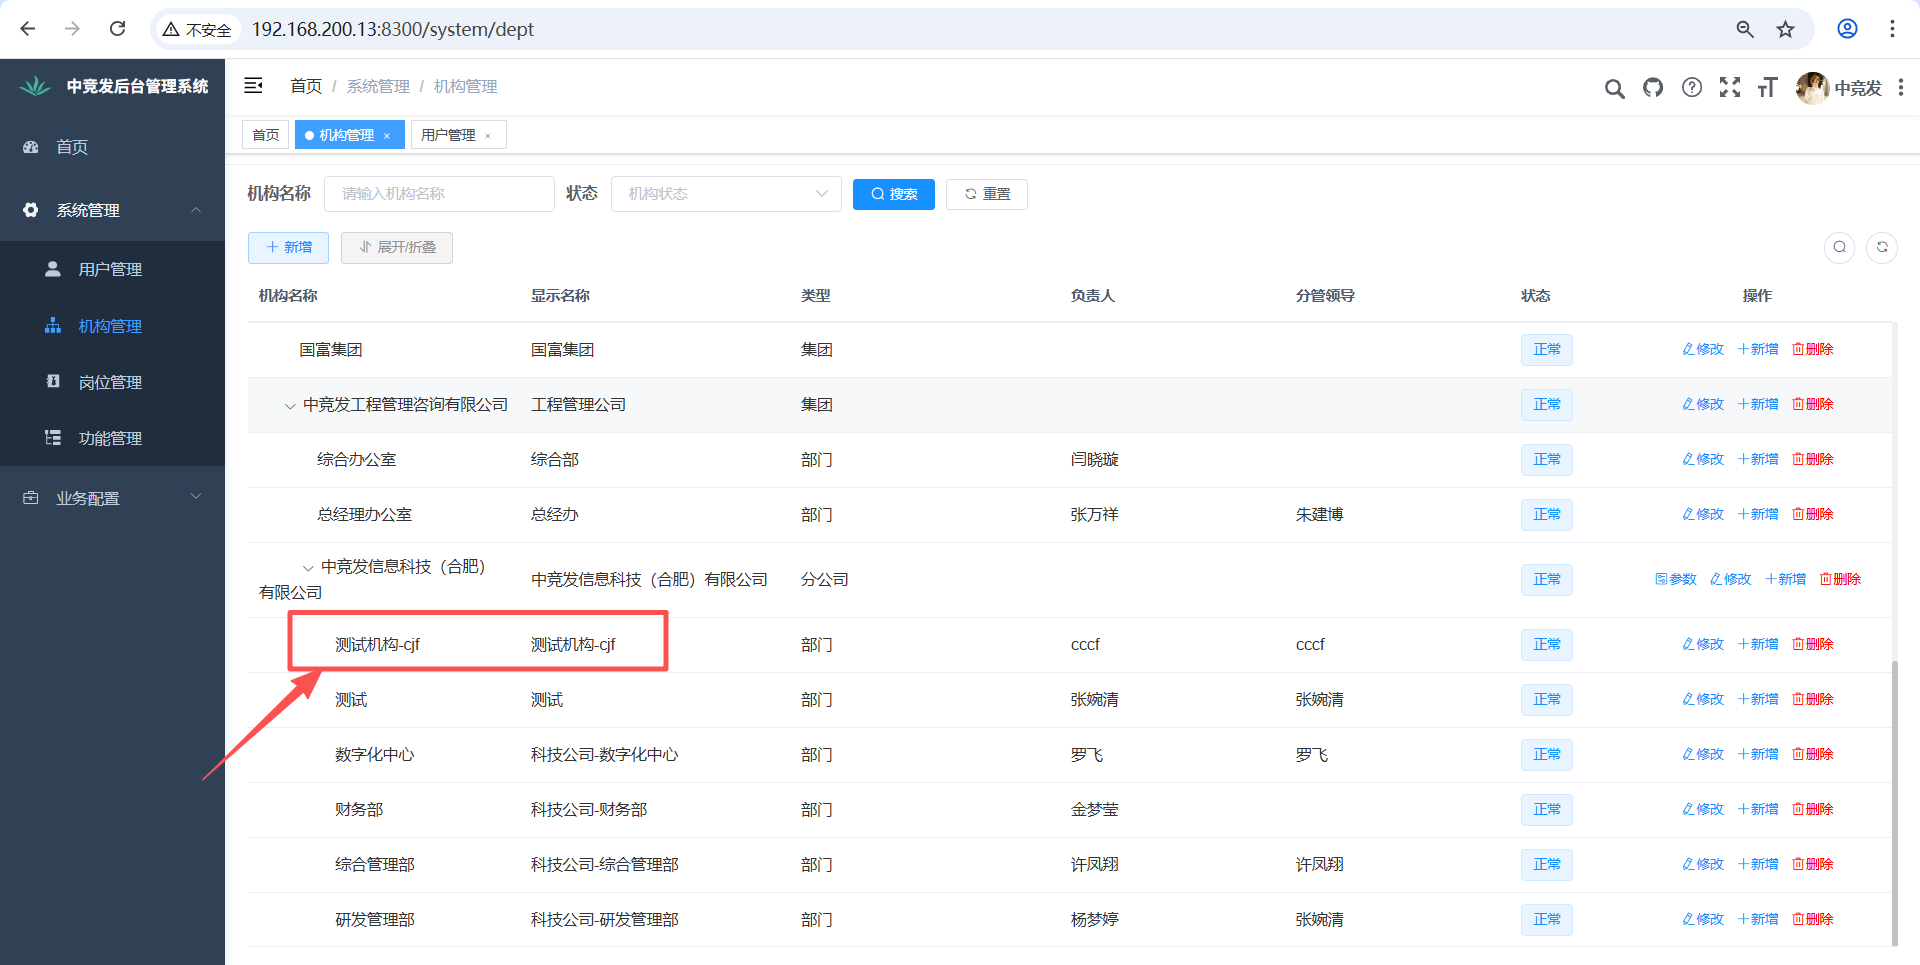Open the font size layout icon
This screenshot has width=1920, height=965.
(1767, 88)
